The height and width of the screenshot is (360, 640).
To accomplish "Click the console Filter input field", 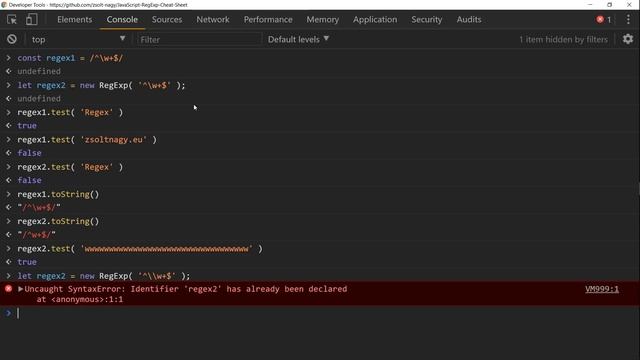I will pos(199,39).
